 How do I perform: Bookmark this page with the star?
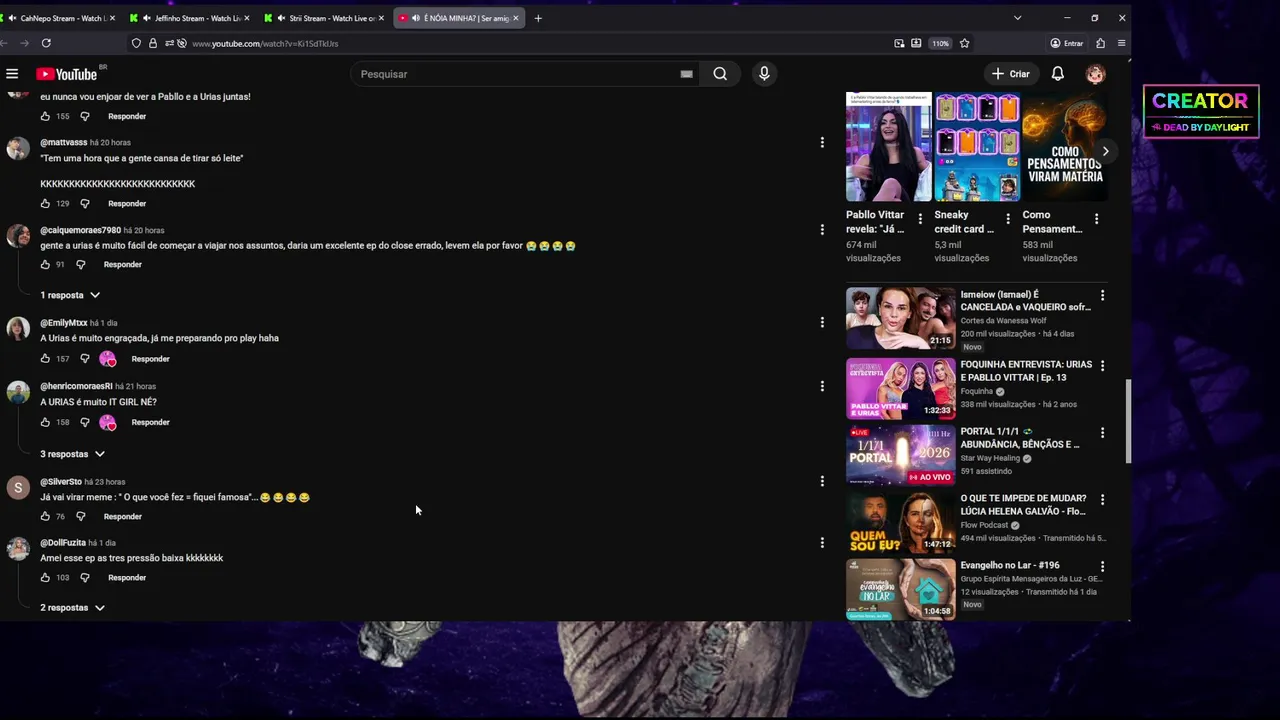point(964,43)
